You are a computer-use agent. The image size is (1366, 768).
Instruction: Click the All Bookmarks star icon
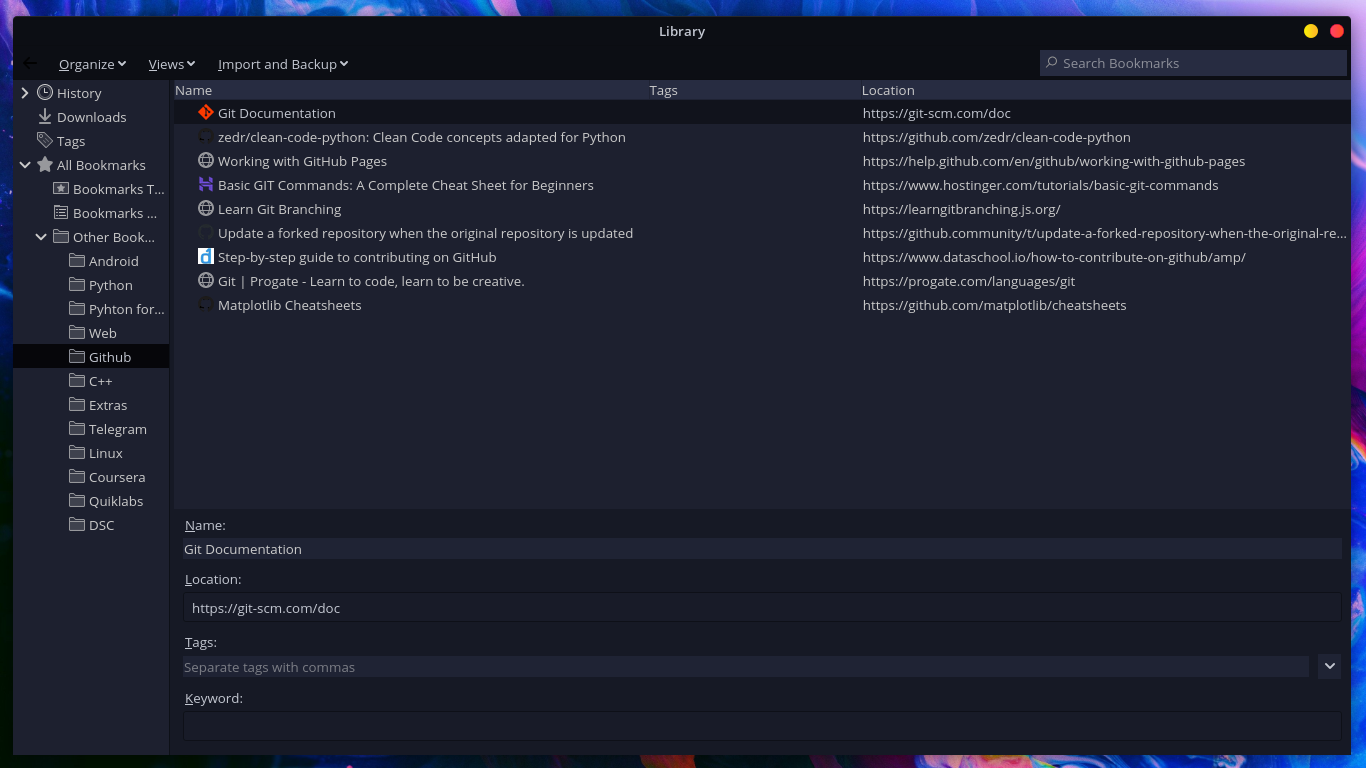[45, 165]
